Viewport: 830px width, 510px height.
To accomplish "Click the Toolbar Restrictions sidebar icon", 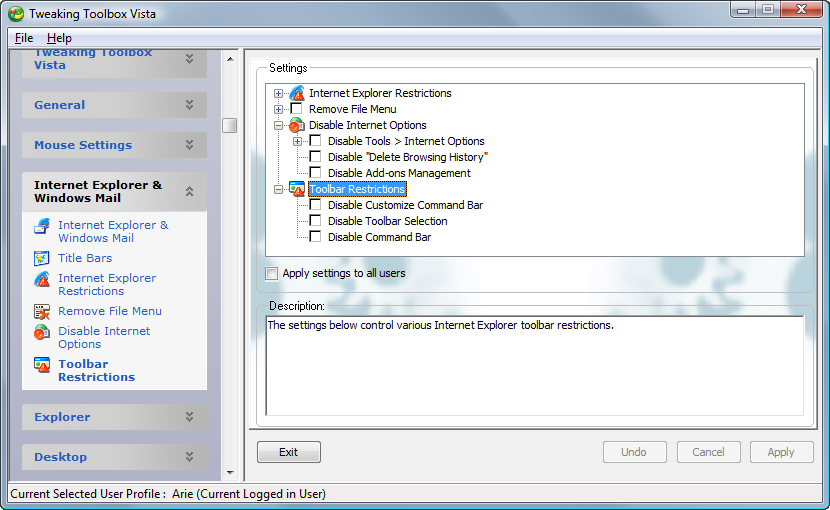I will pyautogui.click(x=42, y=365).
